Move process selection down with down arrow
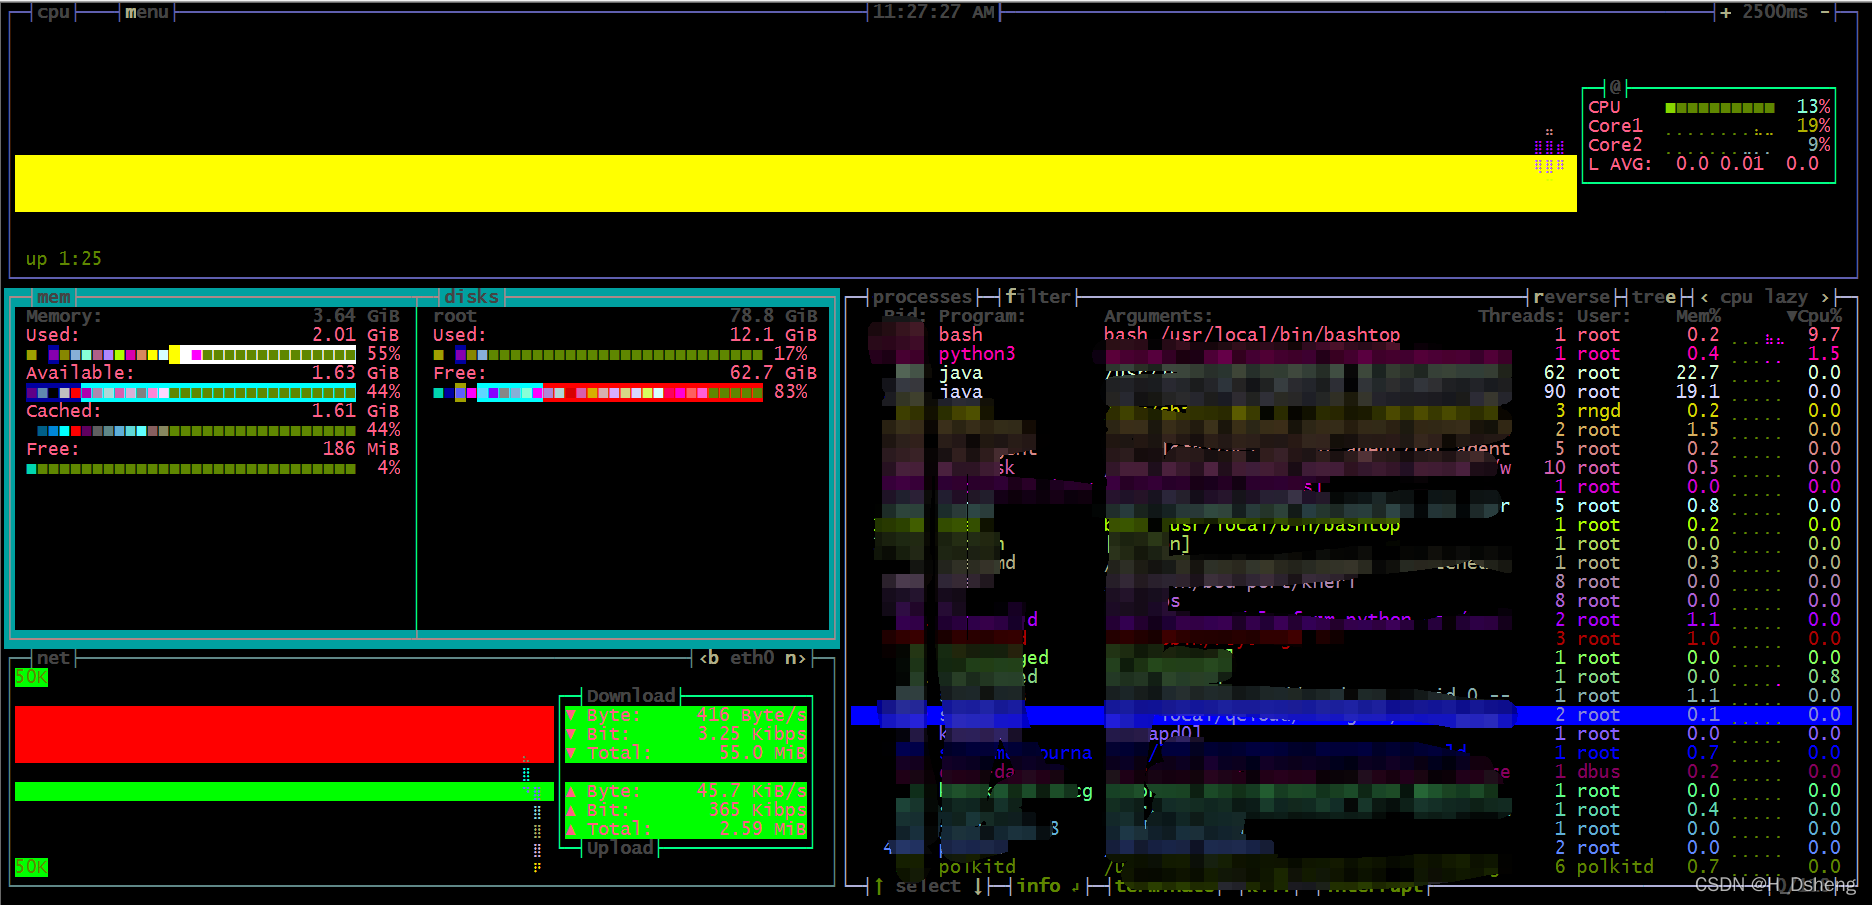 coord(978,886)
